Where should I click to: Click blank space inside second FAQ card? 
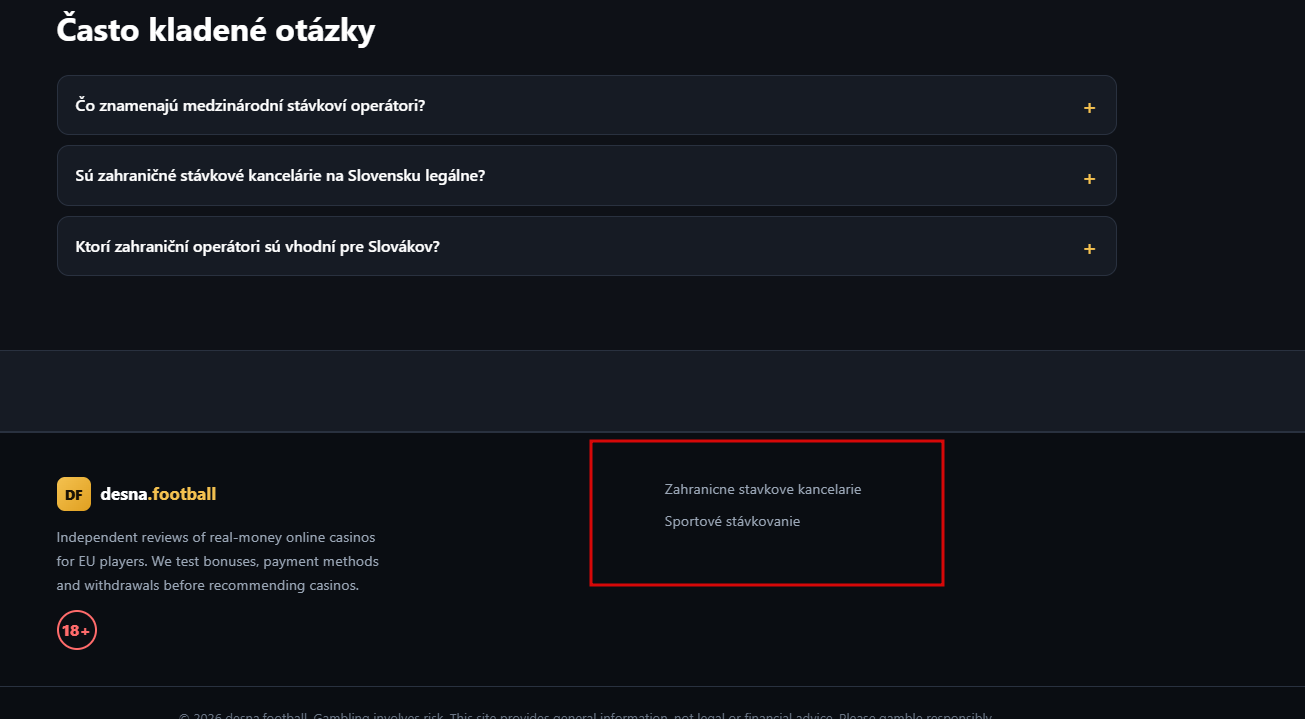click(780, 176)
